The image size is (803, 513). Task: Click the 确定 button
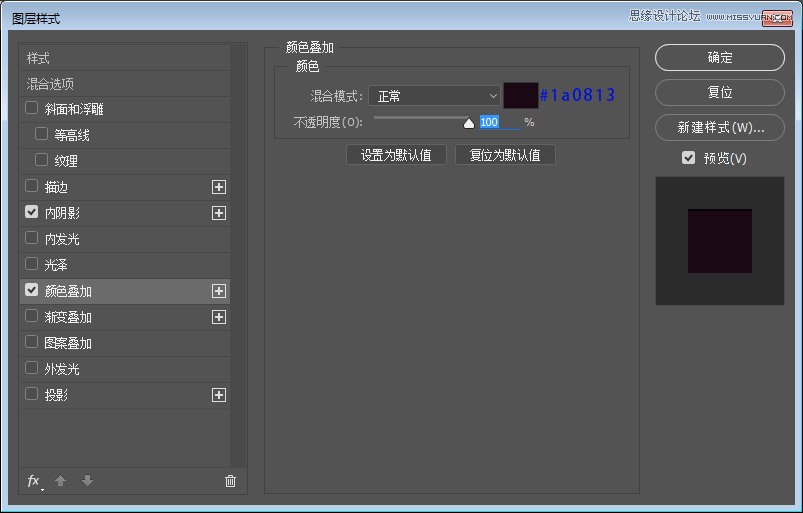coord(720,57)
